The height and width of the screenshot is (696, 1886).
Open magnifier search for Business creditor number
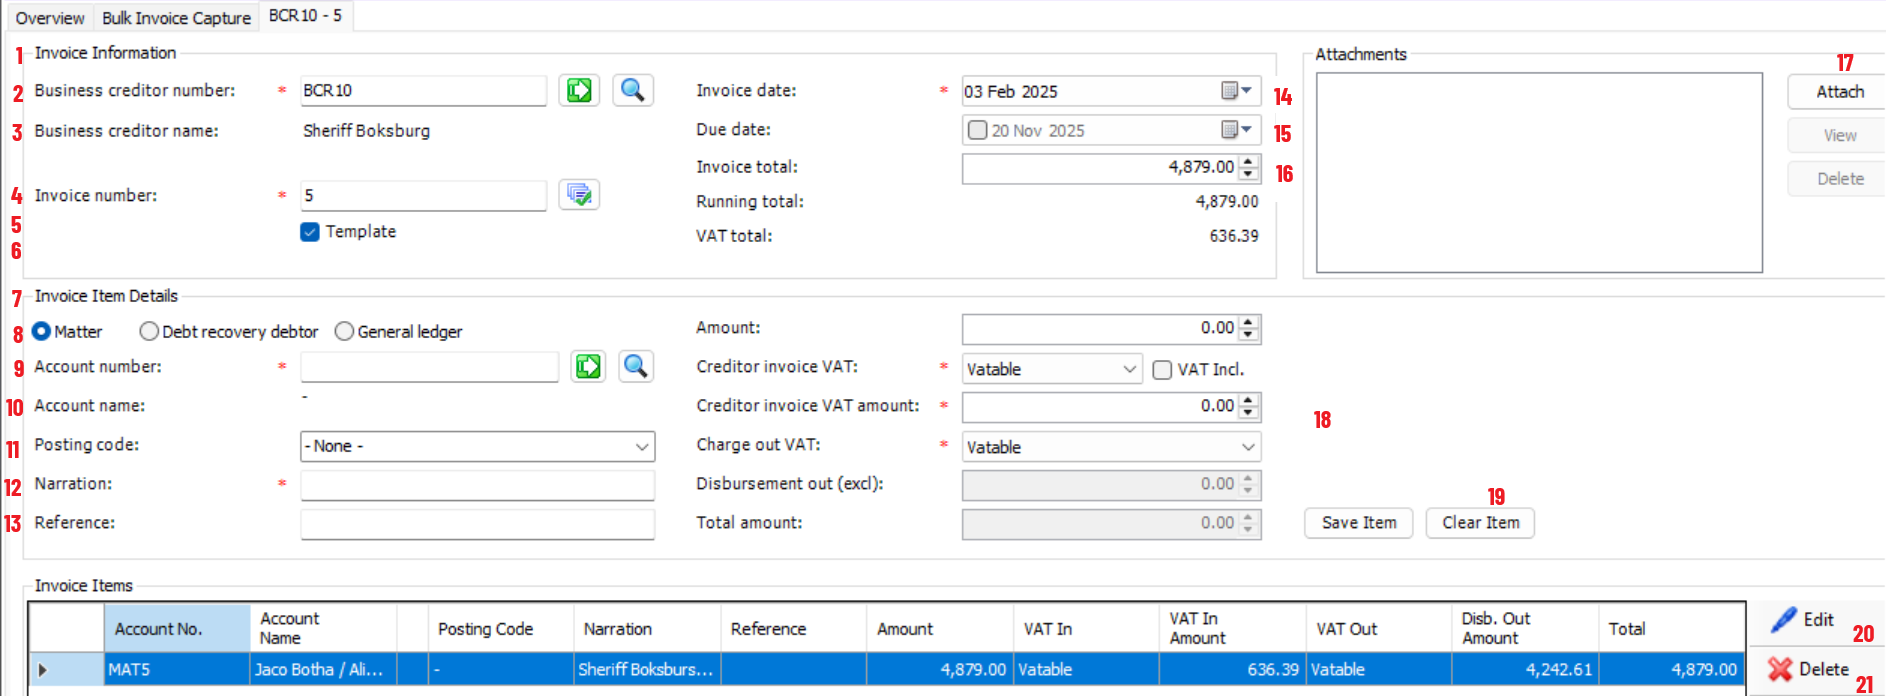632,90
